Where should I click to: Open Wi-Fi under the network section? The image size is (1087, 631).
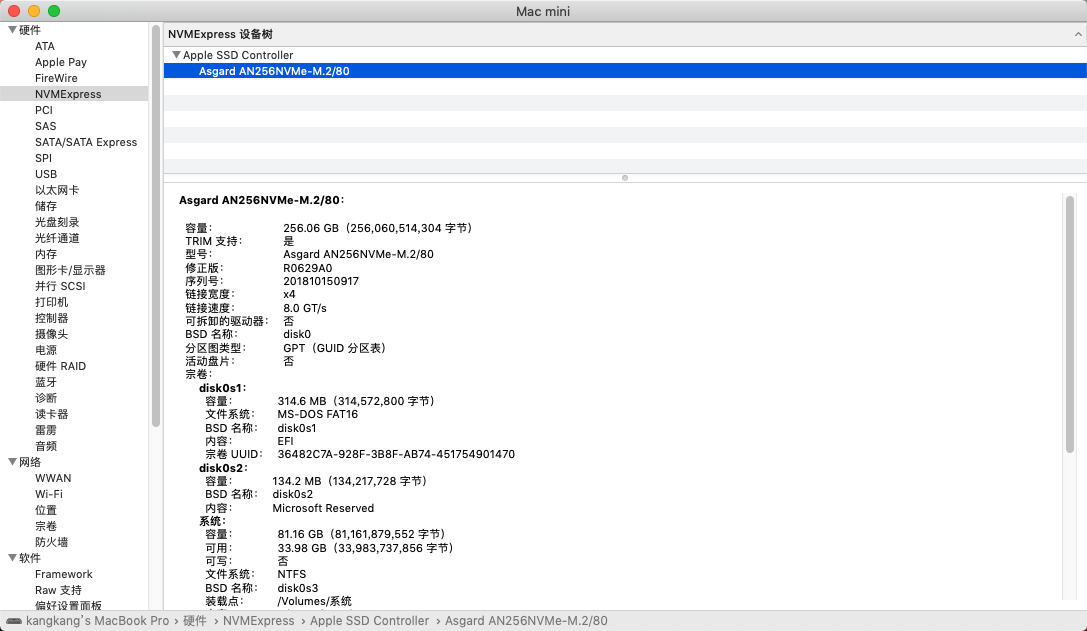pyautogui.click(x=49, y=494)
